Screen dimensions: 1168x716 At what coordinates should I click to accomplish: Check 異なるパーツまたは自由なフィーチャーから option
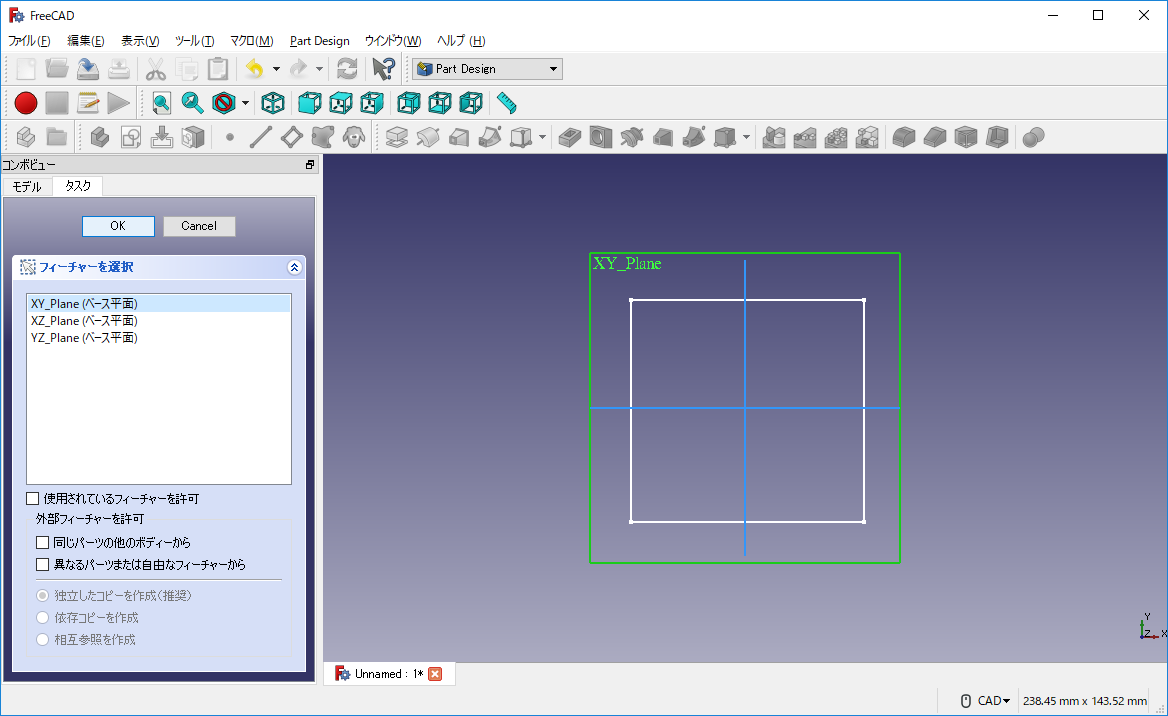[42, 565]
